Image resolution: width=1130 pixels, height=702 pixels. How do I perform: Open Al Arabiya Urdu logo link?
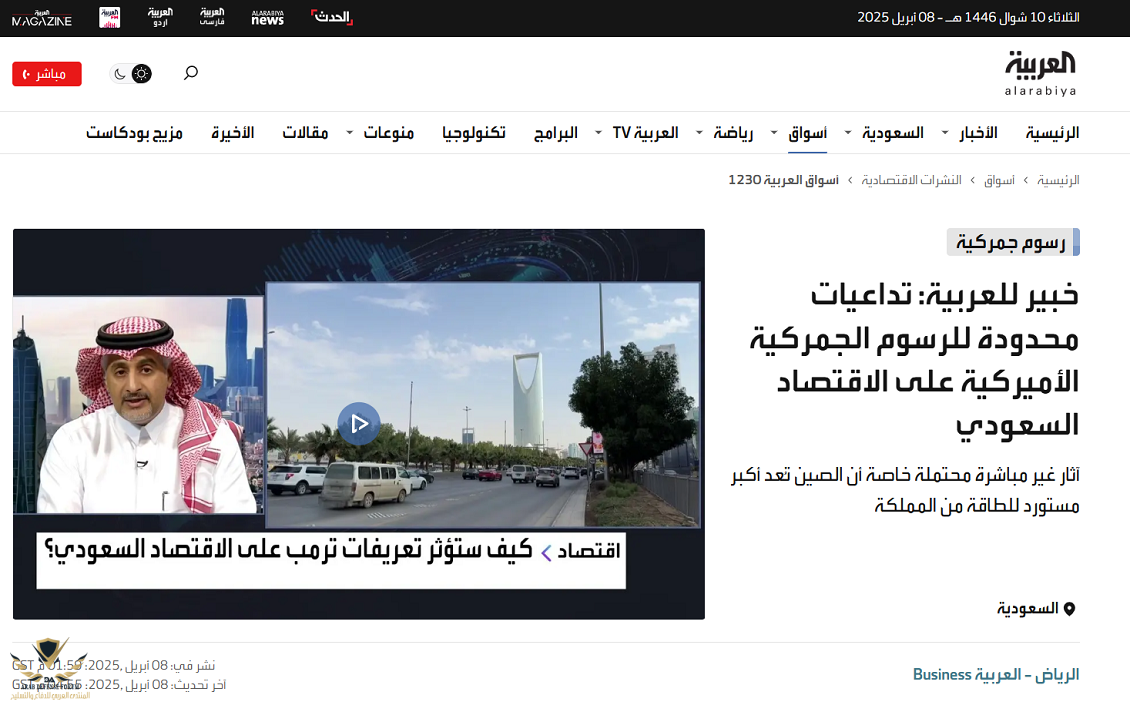[x=160, y=17]
